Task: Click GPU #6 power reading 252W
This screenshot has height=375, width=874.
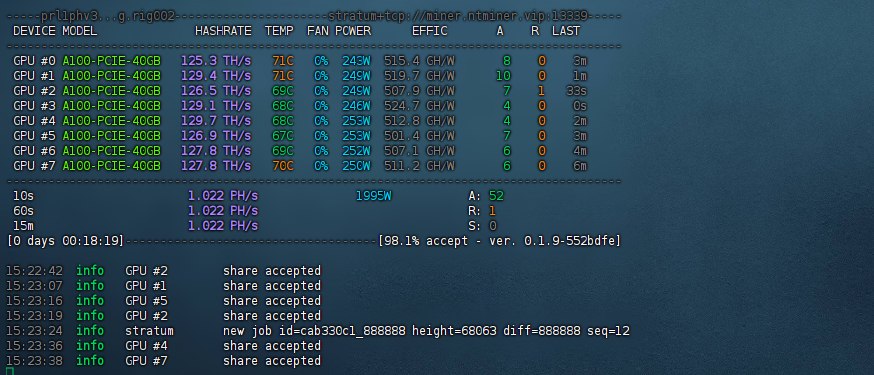Action: tap(356, 151)
